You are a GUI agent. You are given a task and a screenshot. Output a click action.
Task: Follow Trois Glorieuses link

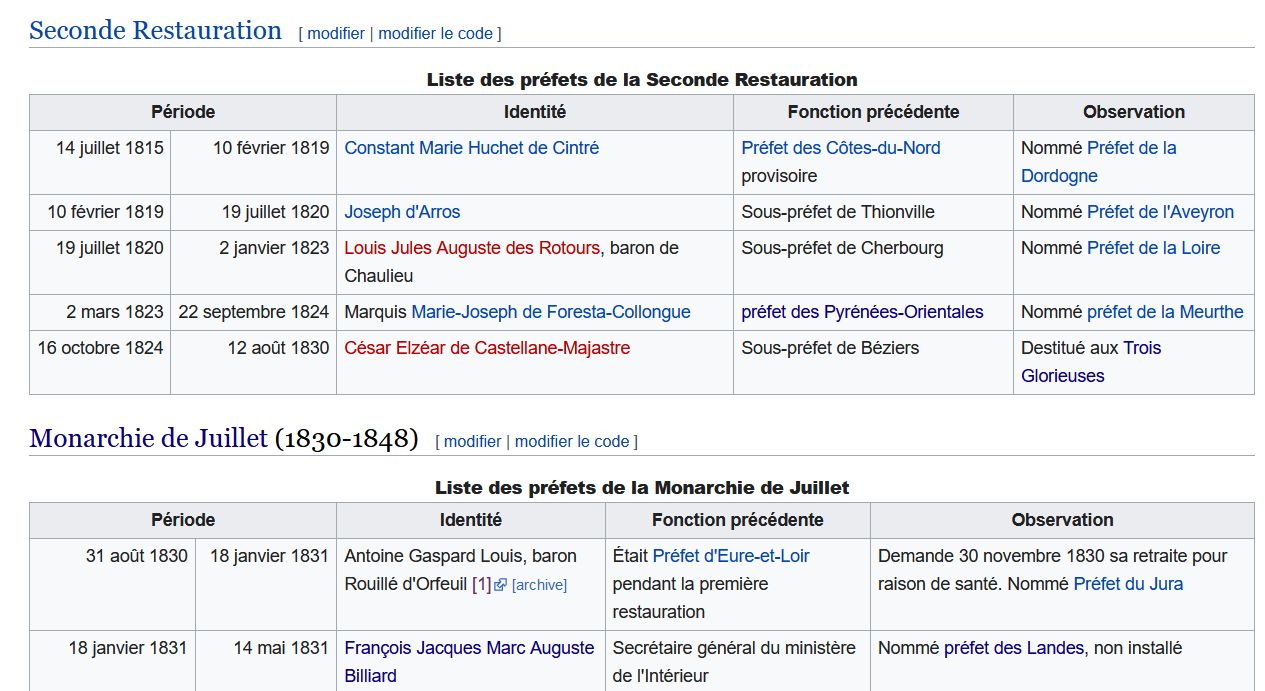pyautogui.click(x=1091, y=362)
